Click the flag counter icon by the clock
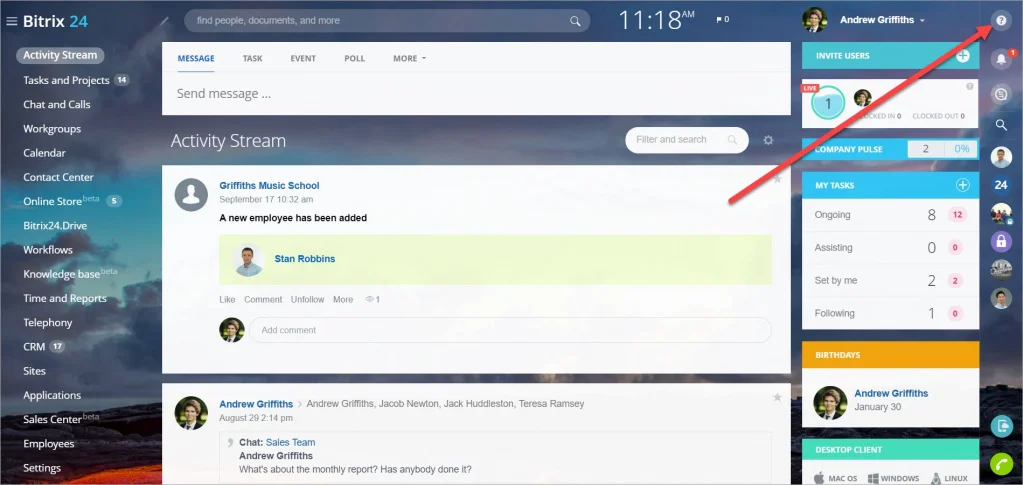Image resolution: width=1023 pixels, height=485 pixels. click(722, 20)
